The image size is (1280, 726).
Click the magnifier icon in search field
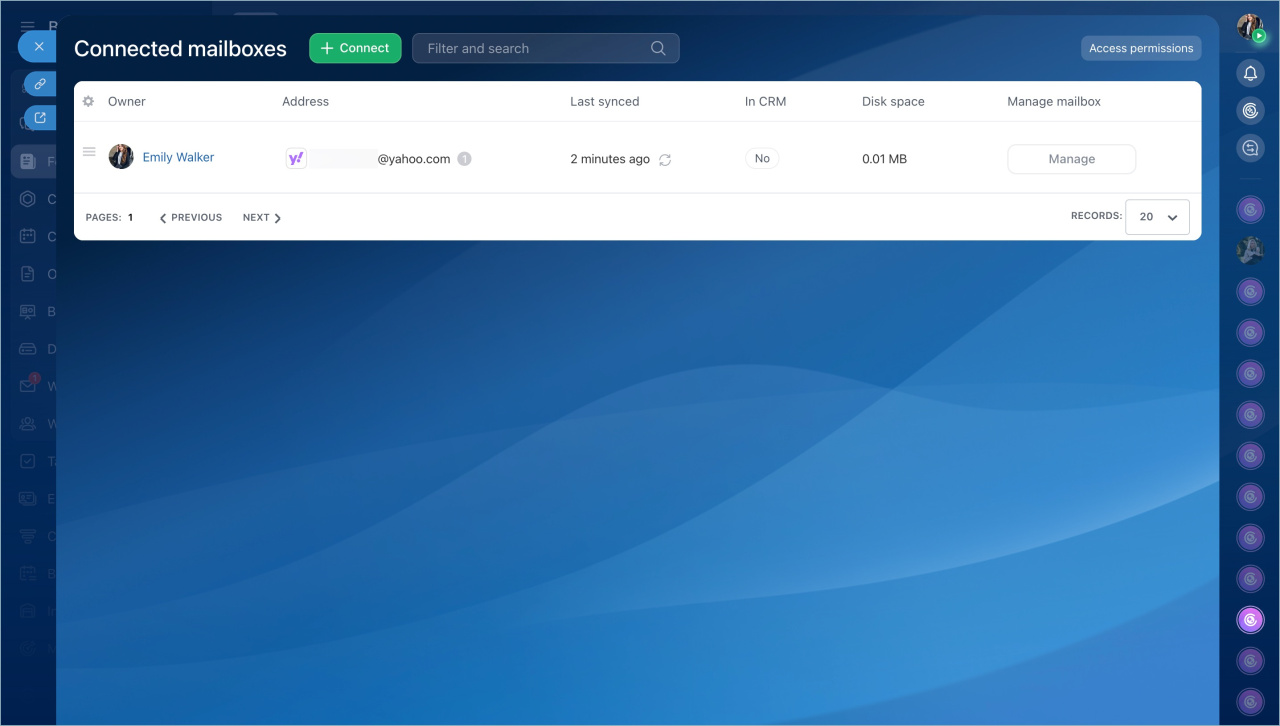tap(658, 48)
